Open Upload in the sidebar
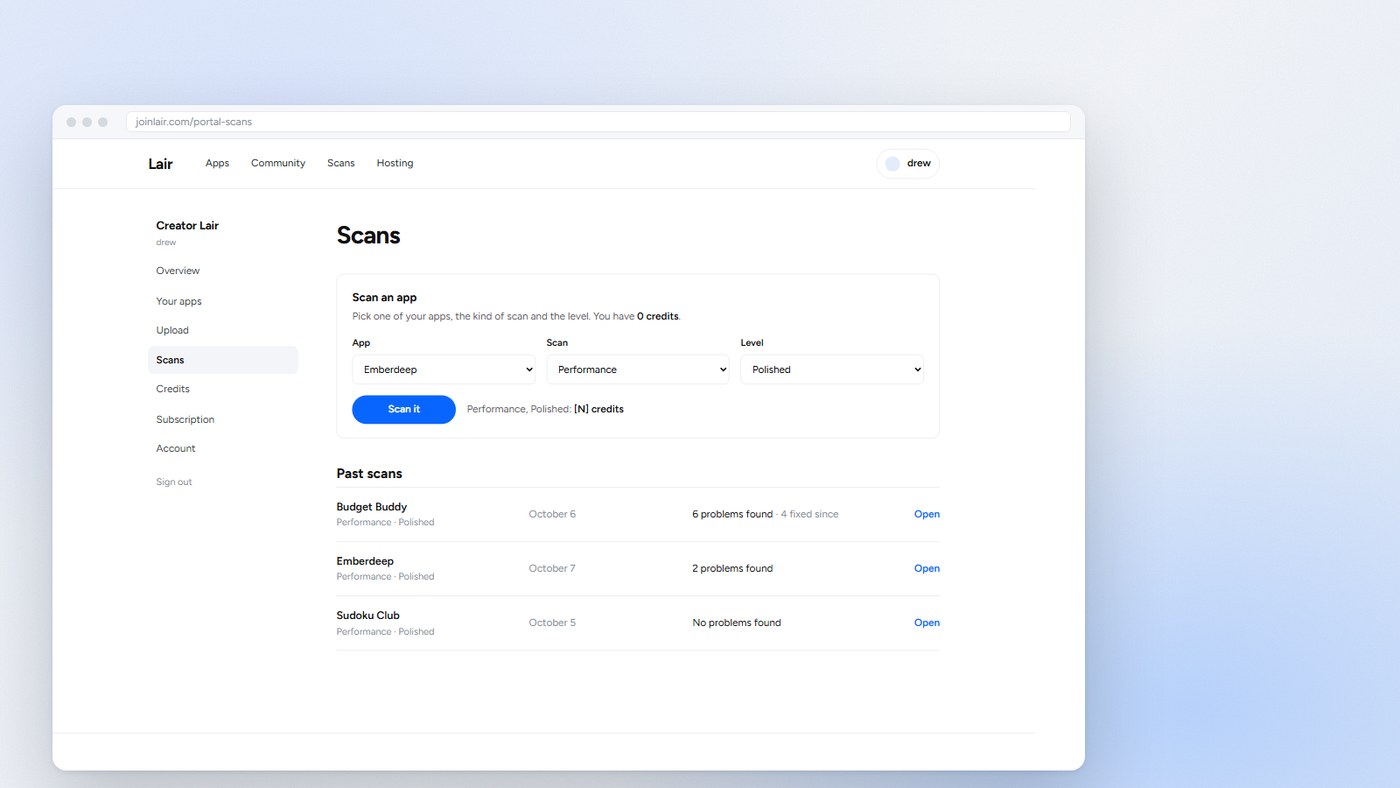1400x788 pixels. pyautogui.click(x=223, y=330)
